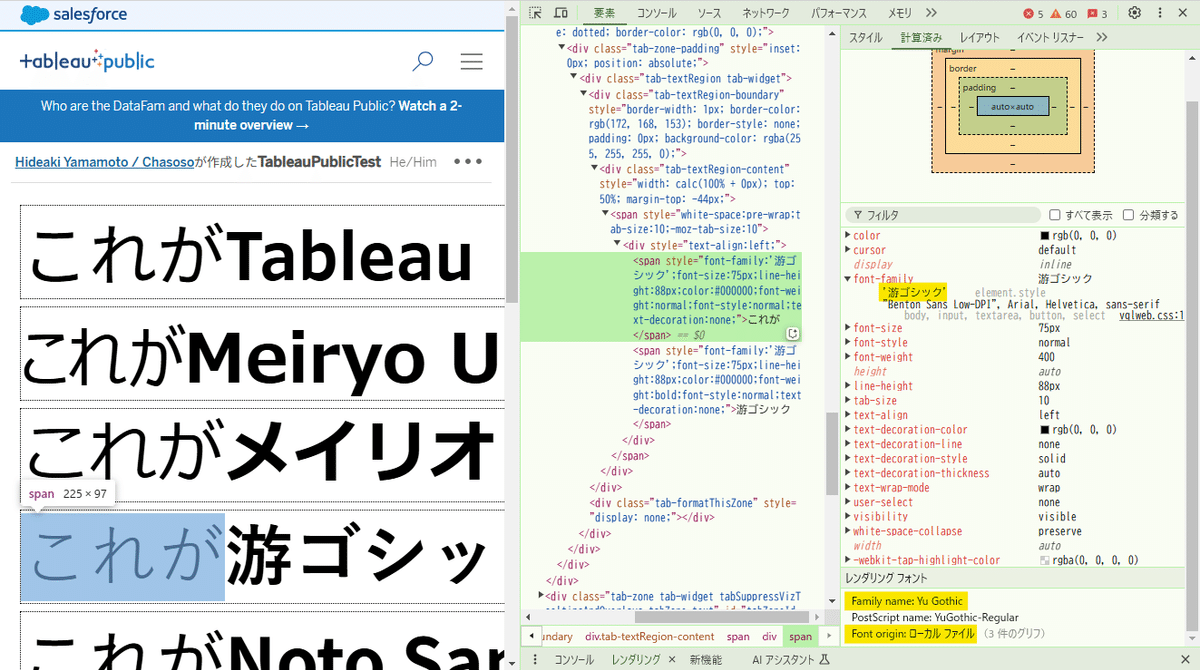Open the DevTools three-dot customize menu

(x=1159, y=13)
